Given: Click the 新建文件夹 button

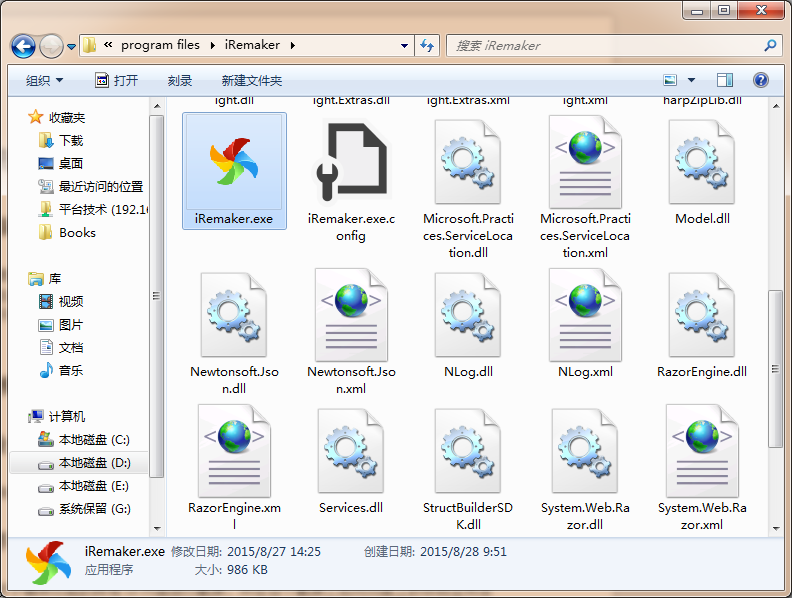Looking at the screenshot, I should [x=252, y=80].
